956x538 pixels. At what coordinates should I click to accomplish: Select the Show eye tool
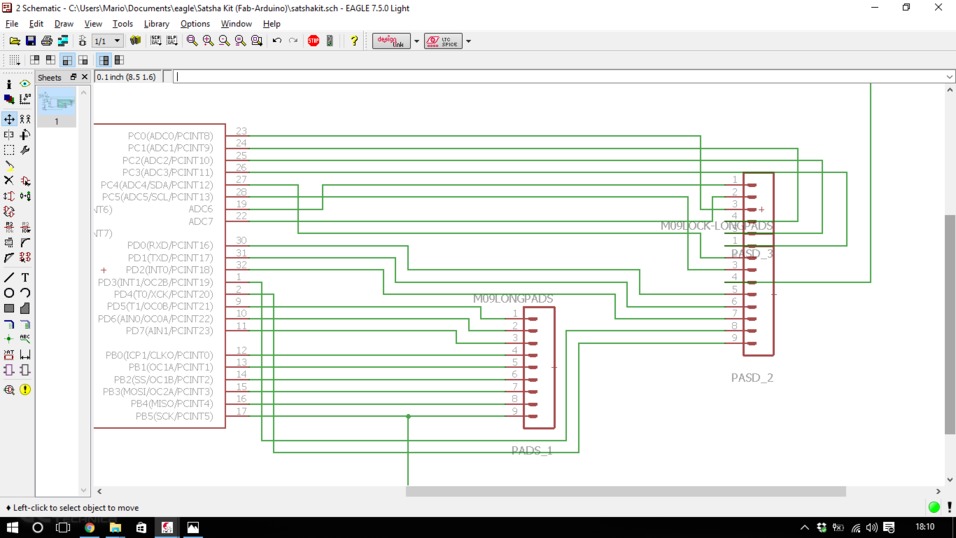click(25, 84)
